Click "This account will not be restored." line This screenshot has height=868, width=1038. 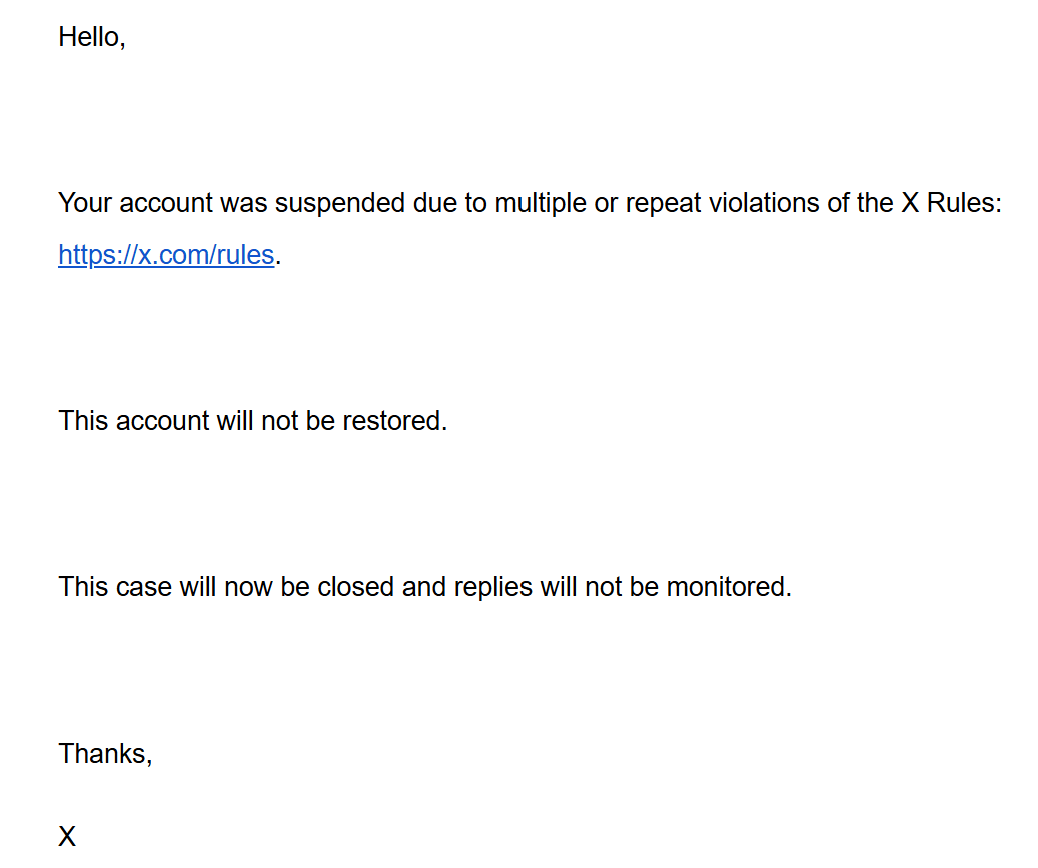tap(252, 420)
